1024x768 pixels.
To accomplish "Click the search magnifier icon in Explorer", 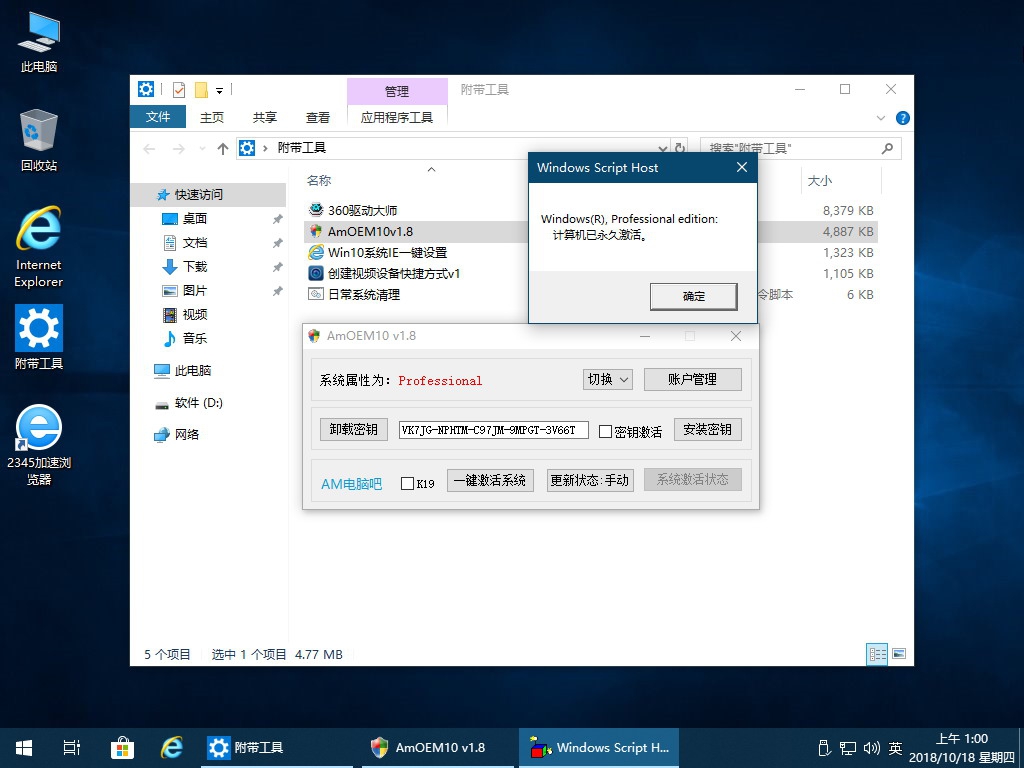I will pyautogui.click(x=887, y=148).
